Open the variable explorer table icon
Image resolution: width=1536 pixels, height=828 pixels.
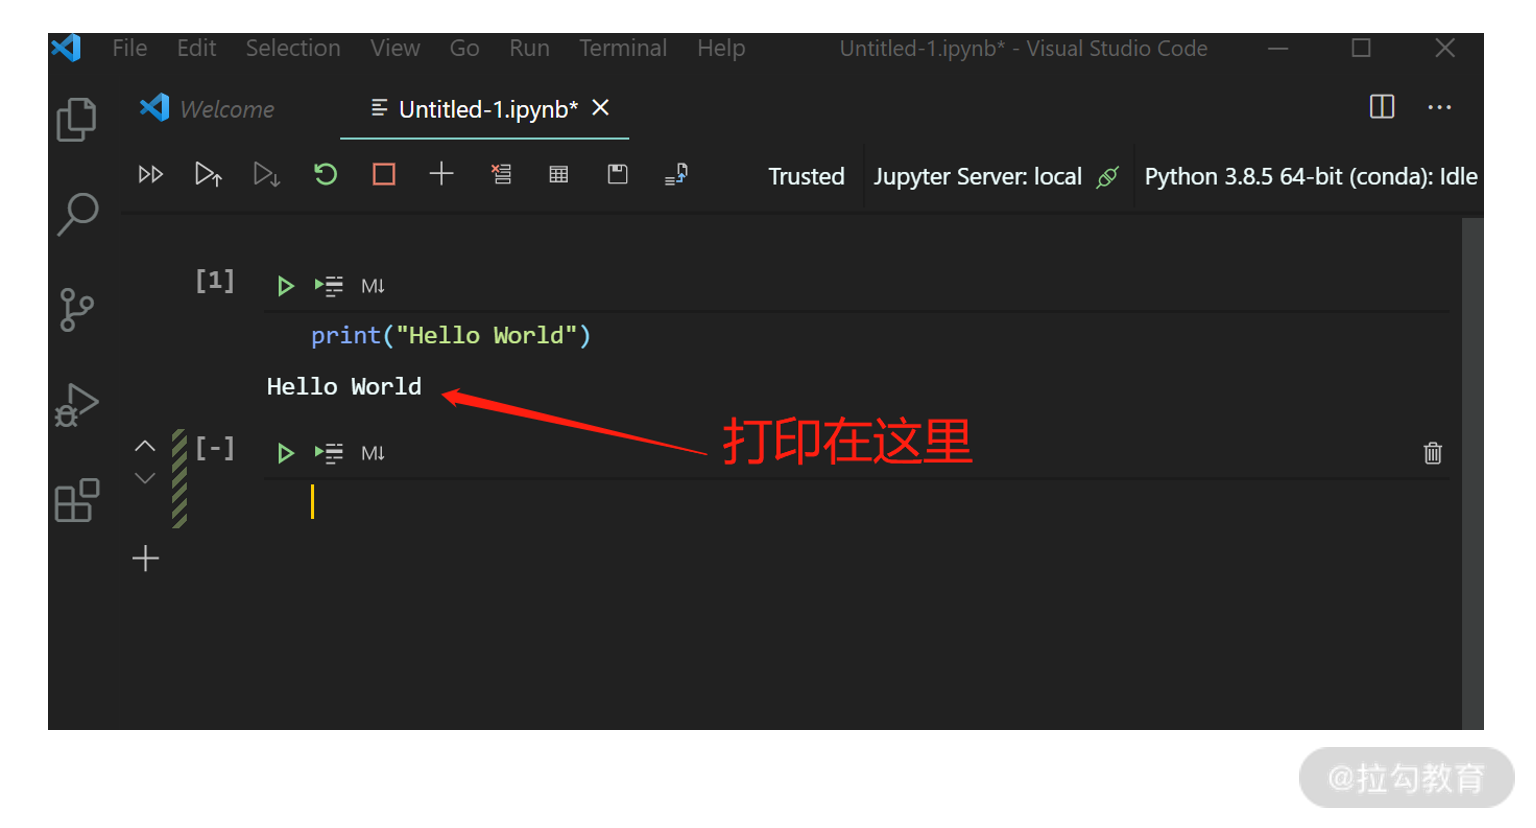click(x=559, y=175)
